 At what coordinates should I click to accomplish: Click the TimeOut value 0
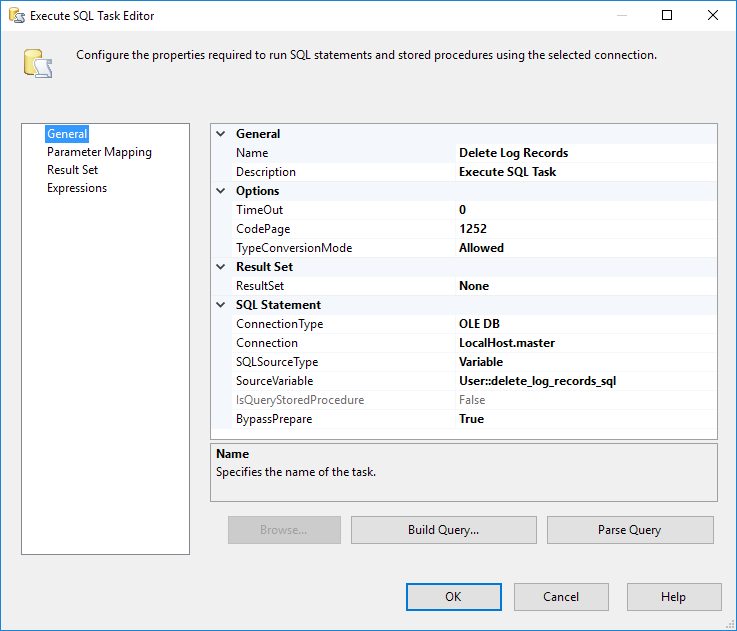pos(586,210)
